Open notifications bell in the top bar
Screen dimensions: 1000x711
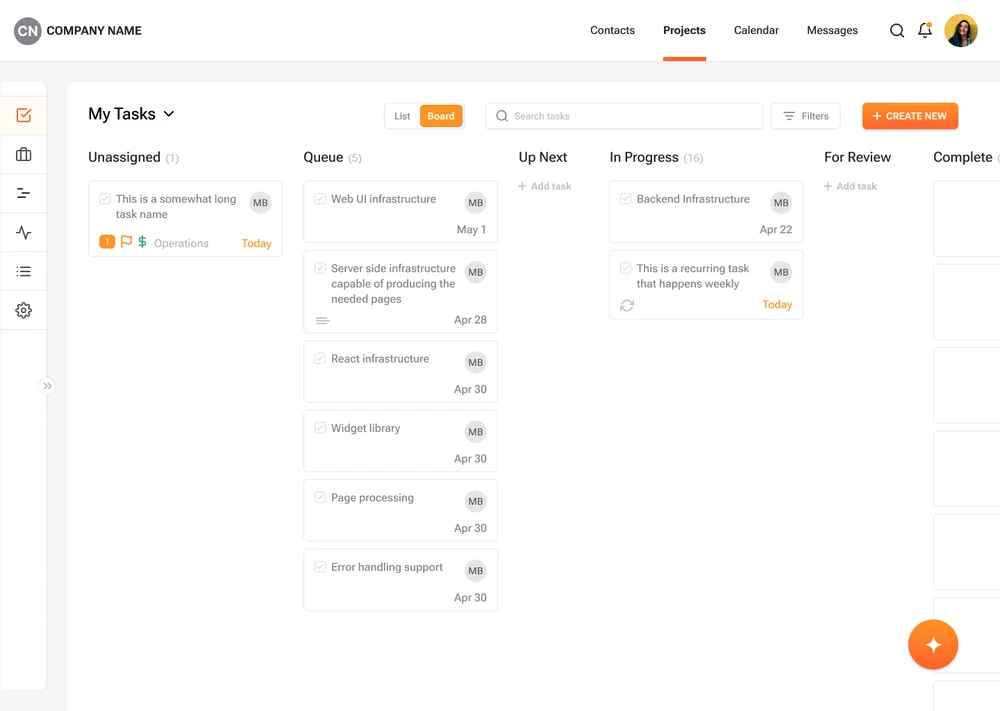tap(925, 30)
